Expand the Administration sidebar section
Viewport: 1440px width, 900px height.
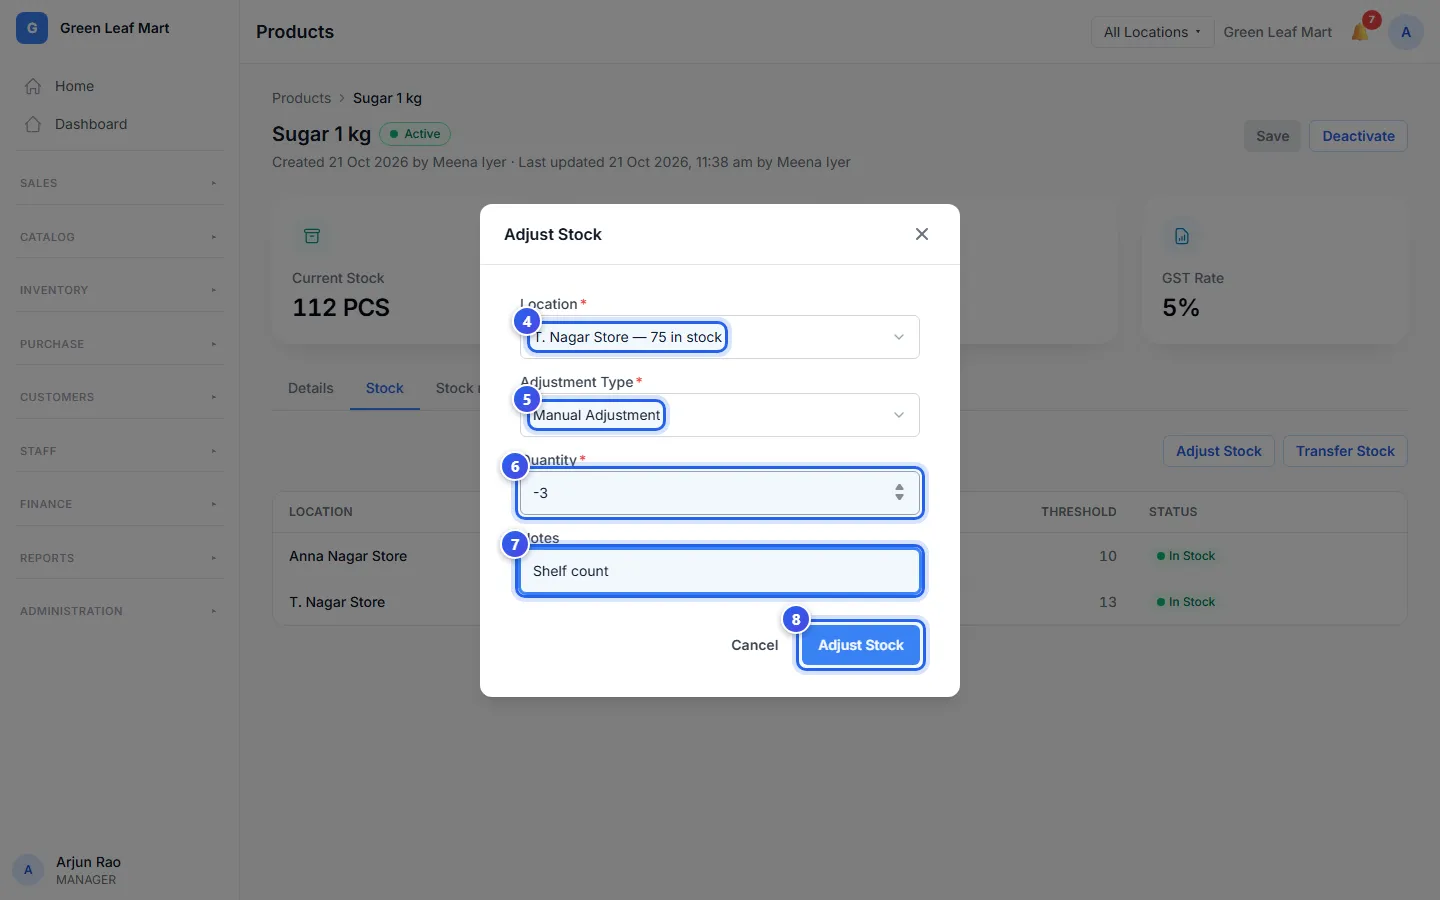click(120, 611)
